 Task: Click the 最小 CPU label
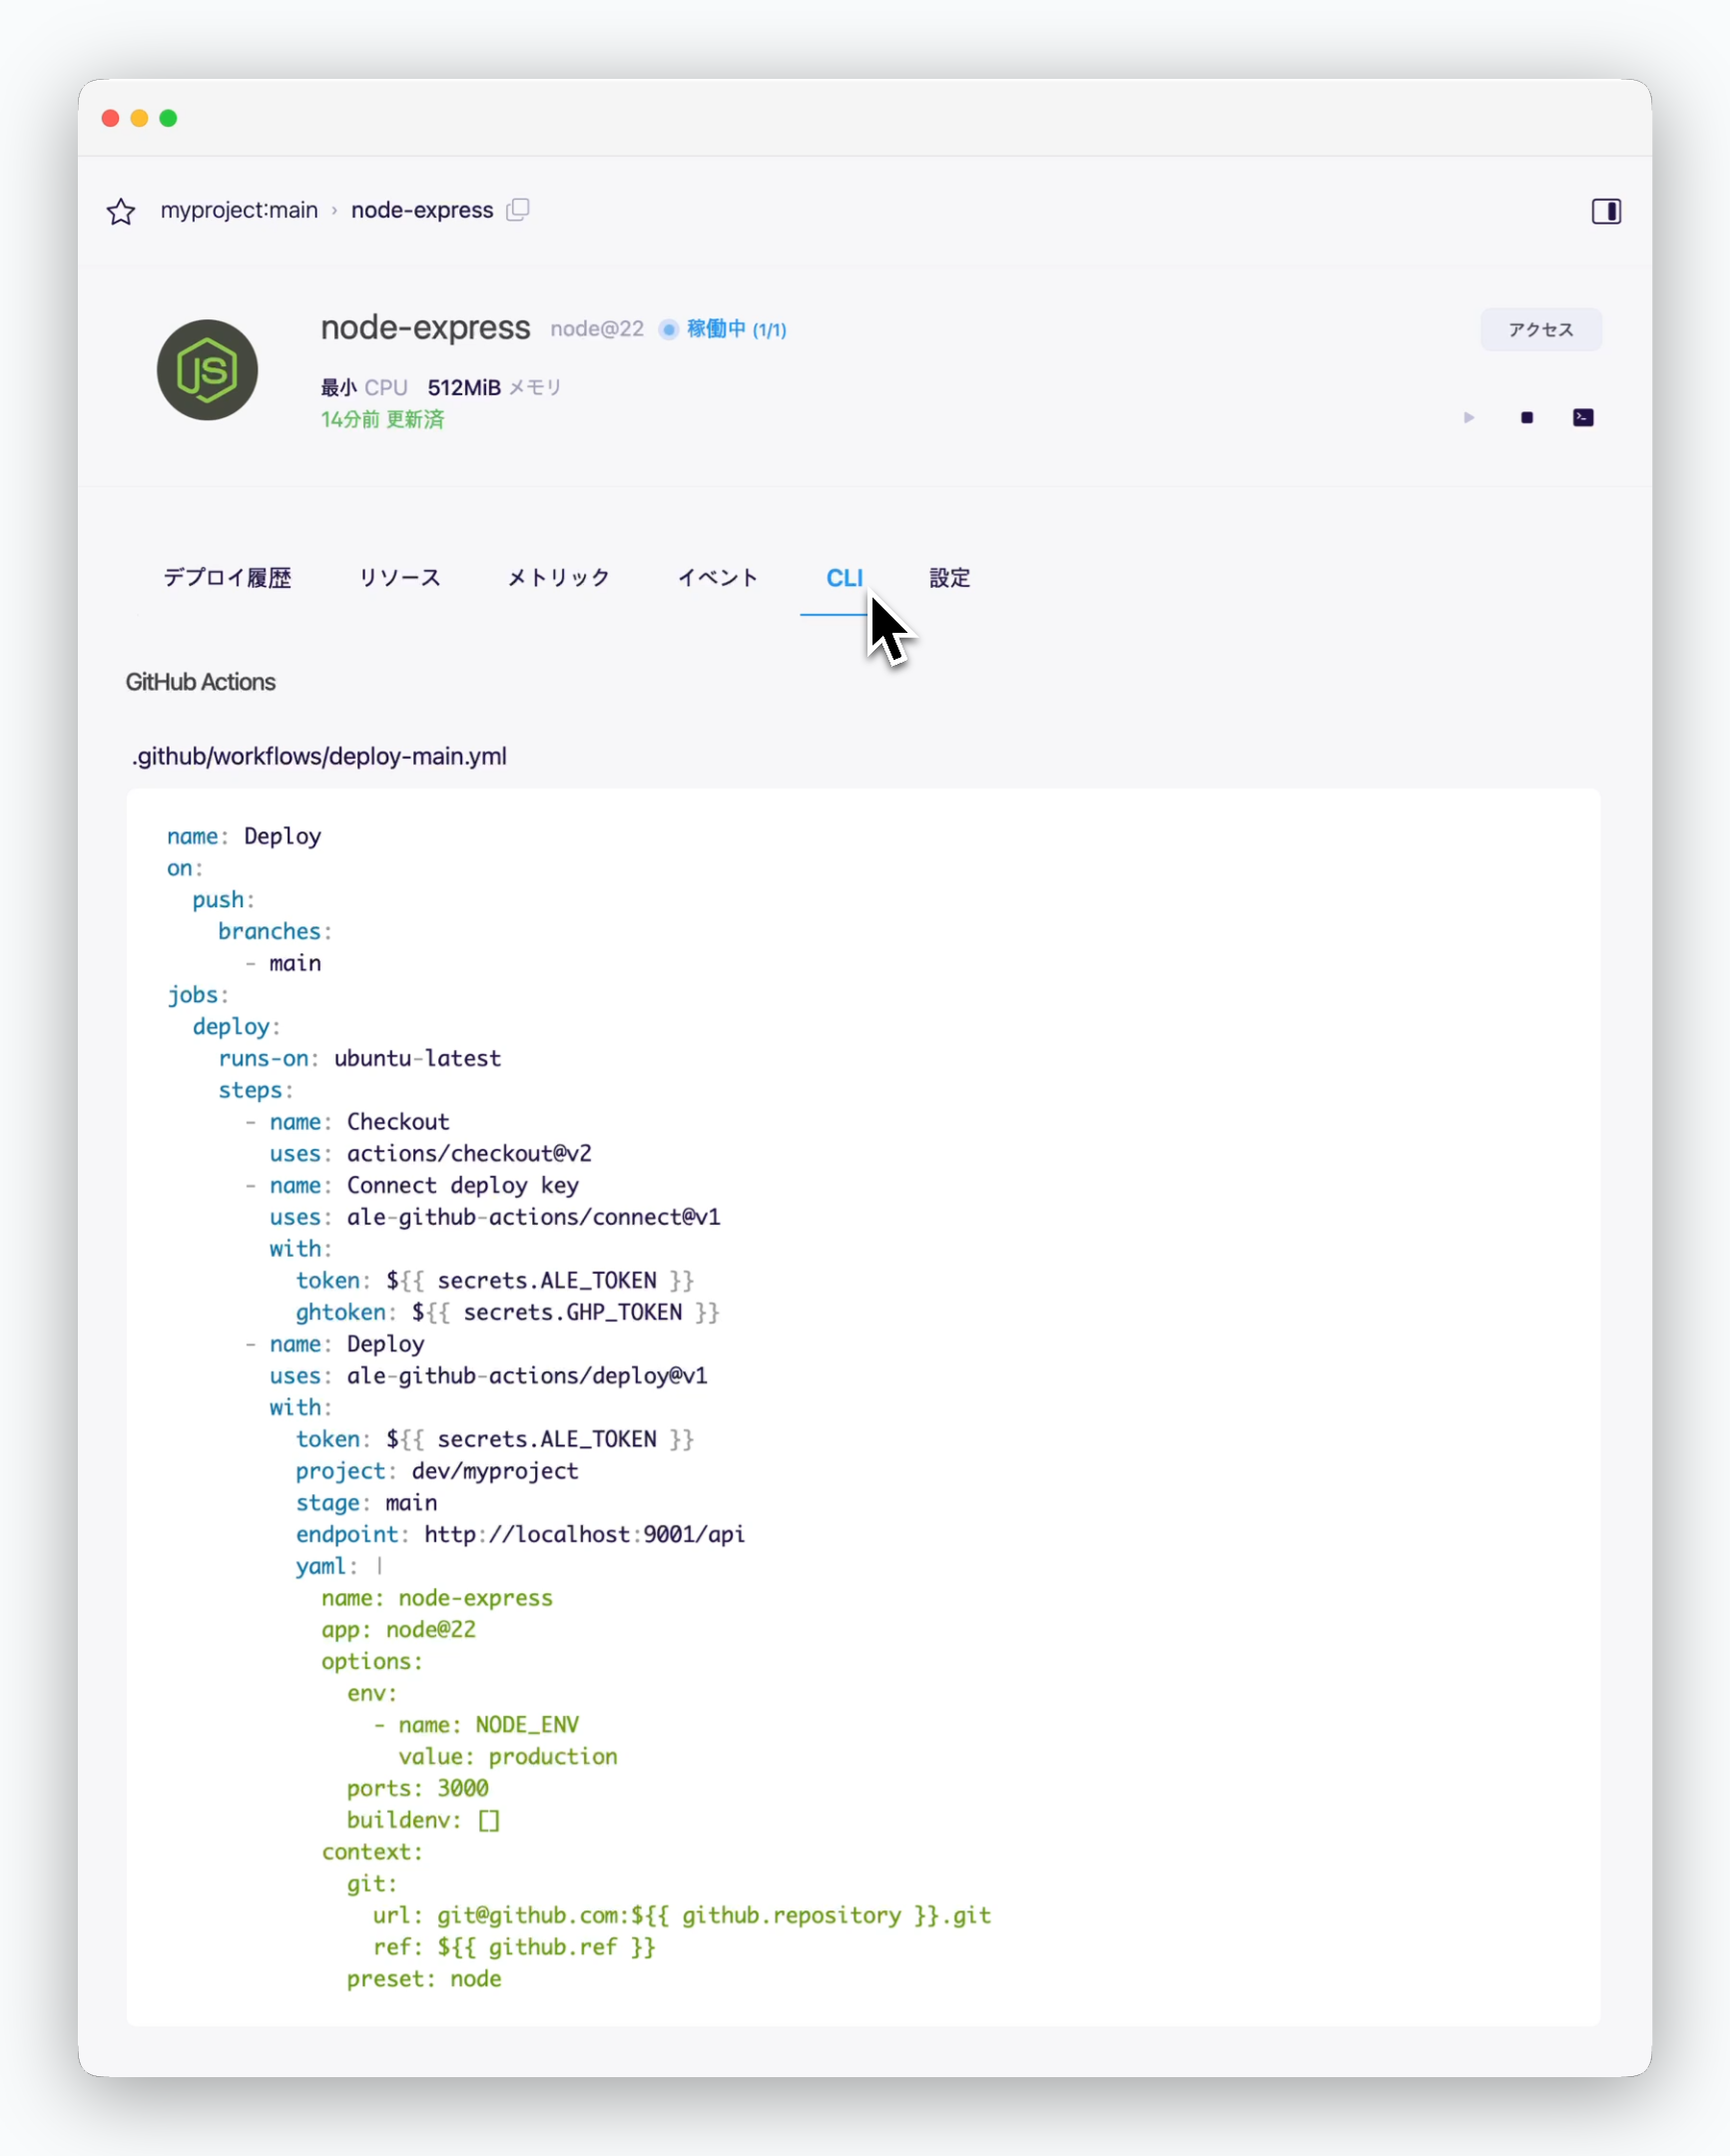pyautogui.click(x=364, y=387)
